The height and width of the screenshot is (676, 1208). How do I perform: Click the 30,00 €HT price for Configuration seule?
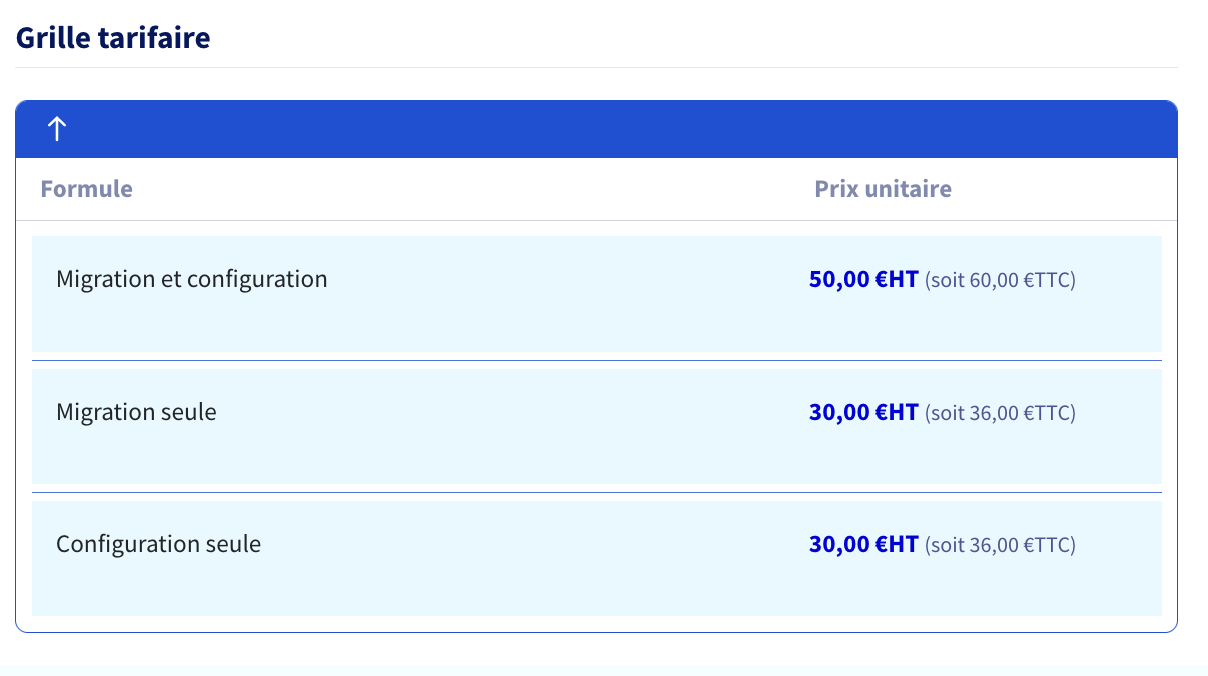click(x=863, y=544)
